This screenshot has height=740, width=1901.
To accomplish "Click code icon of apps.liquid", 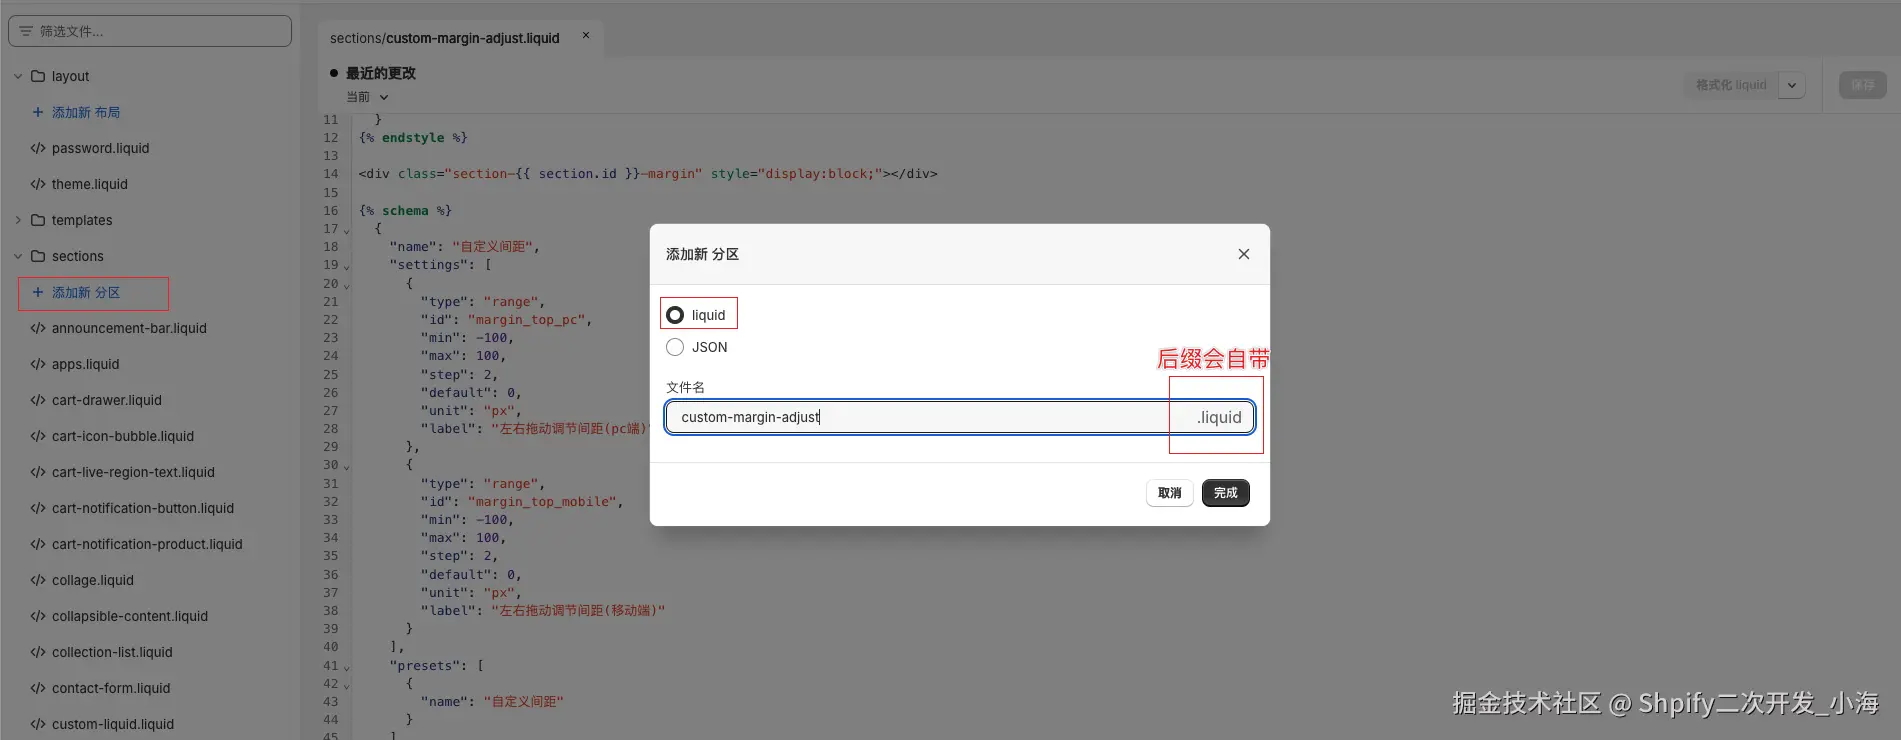I will [38, 364].
